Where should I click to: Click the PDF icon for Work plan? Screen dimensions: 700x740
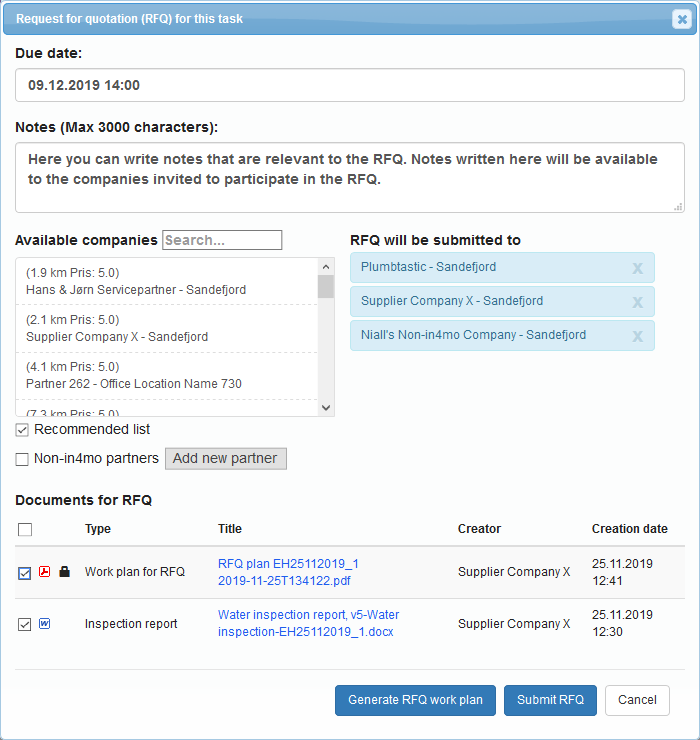click(x=44, y=572)
